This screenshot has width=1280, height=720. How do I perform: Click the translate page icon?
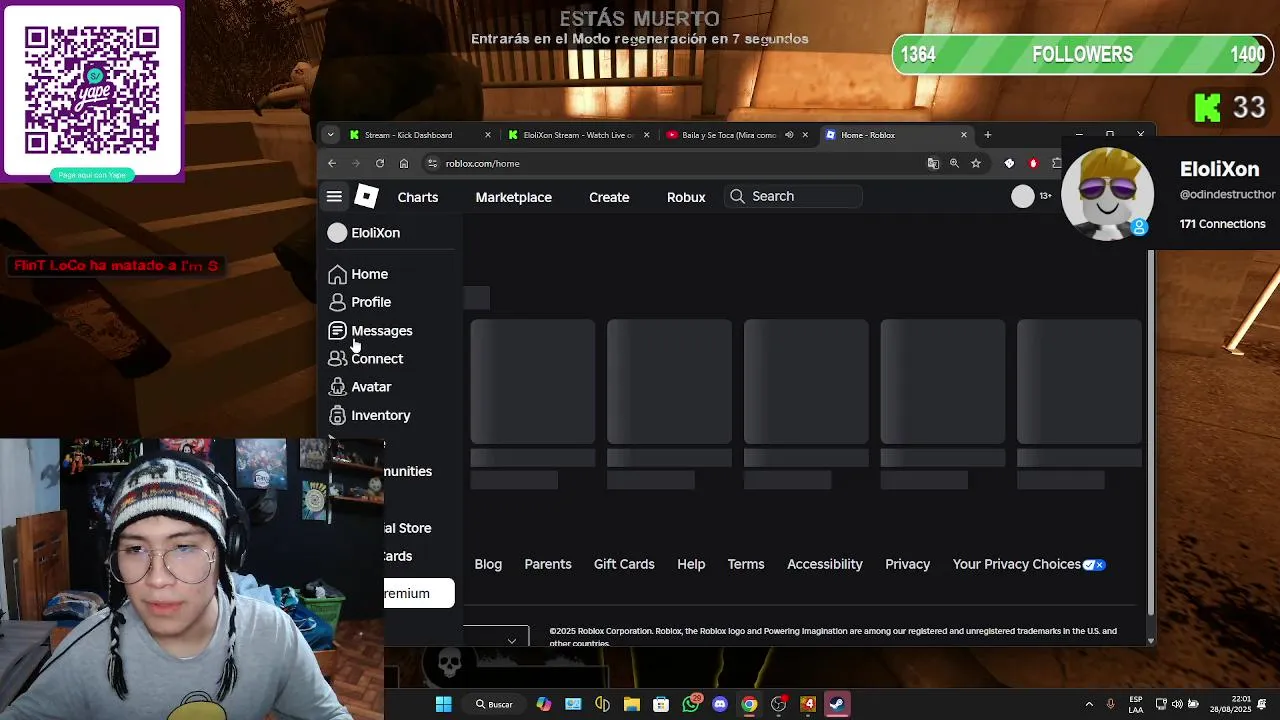(x=933, y=163)
